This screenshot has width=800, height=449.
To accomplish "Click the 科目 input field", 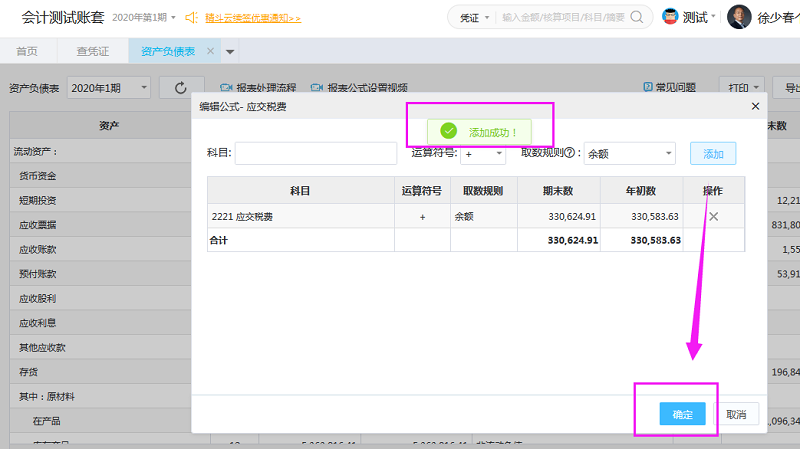I will tap(315, 153).
